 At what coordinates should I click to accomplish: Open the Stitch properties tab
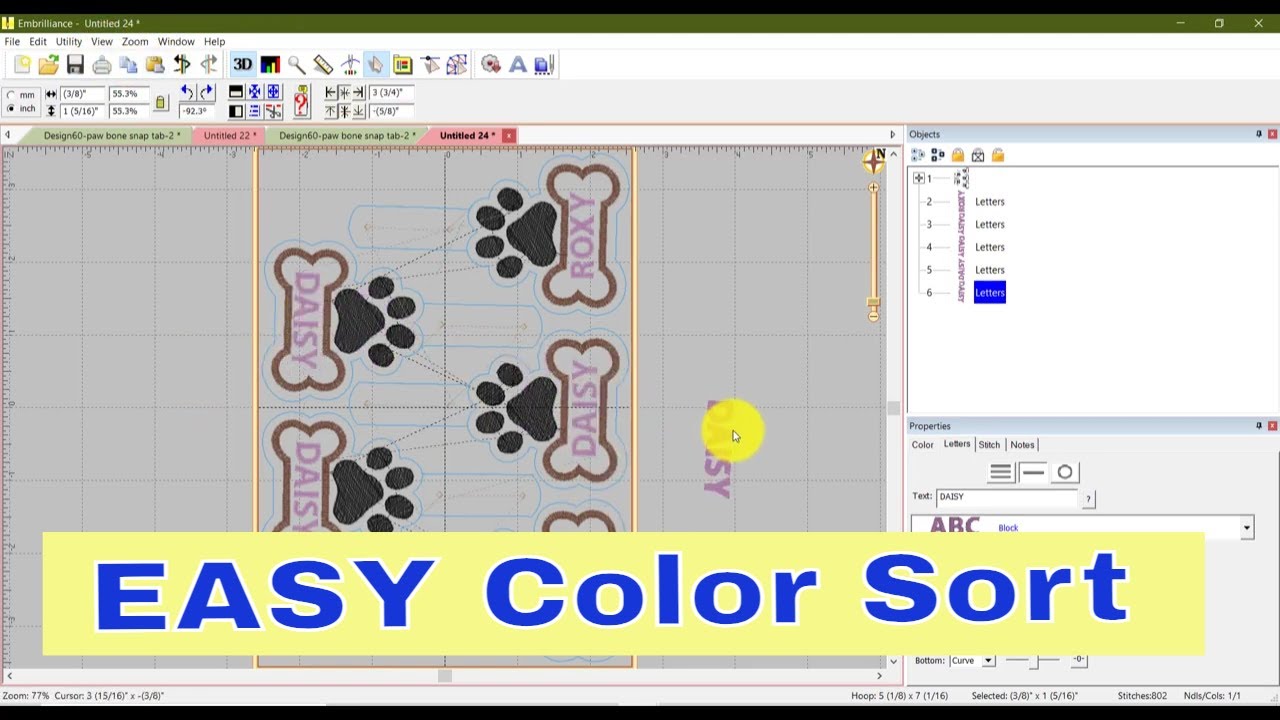[x=989, y=445]
